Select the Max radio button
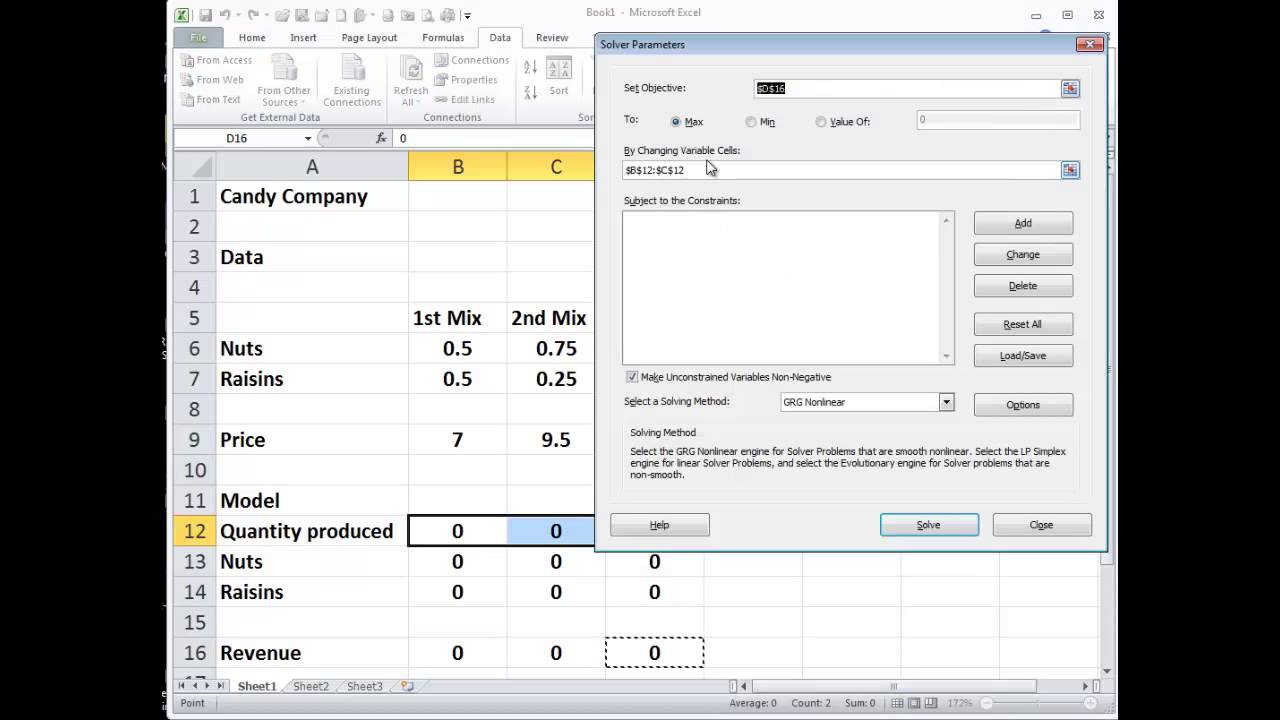This screenshot has height=720, width=1280. [676, 122]
